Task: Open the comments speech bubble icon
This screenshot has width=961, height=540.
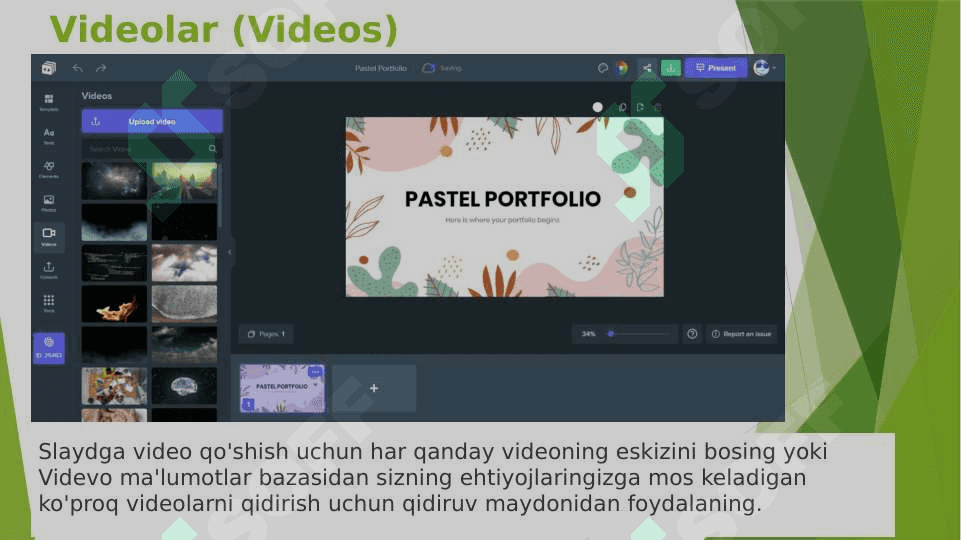Action: click(x=602, y=68)
